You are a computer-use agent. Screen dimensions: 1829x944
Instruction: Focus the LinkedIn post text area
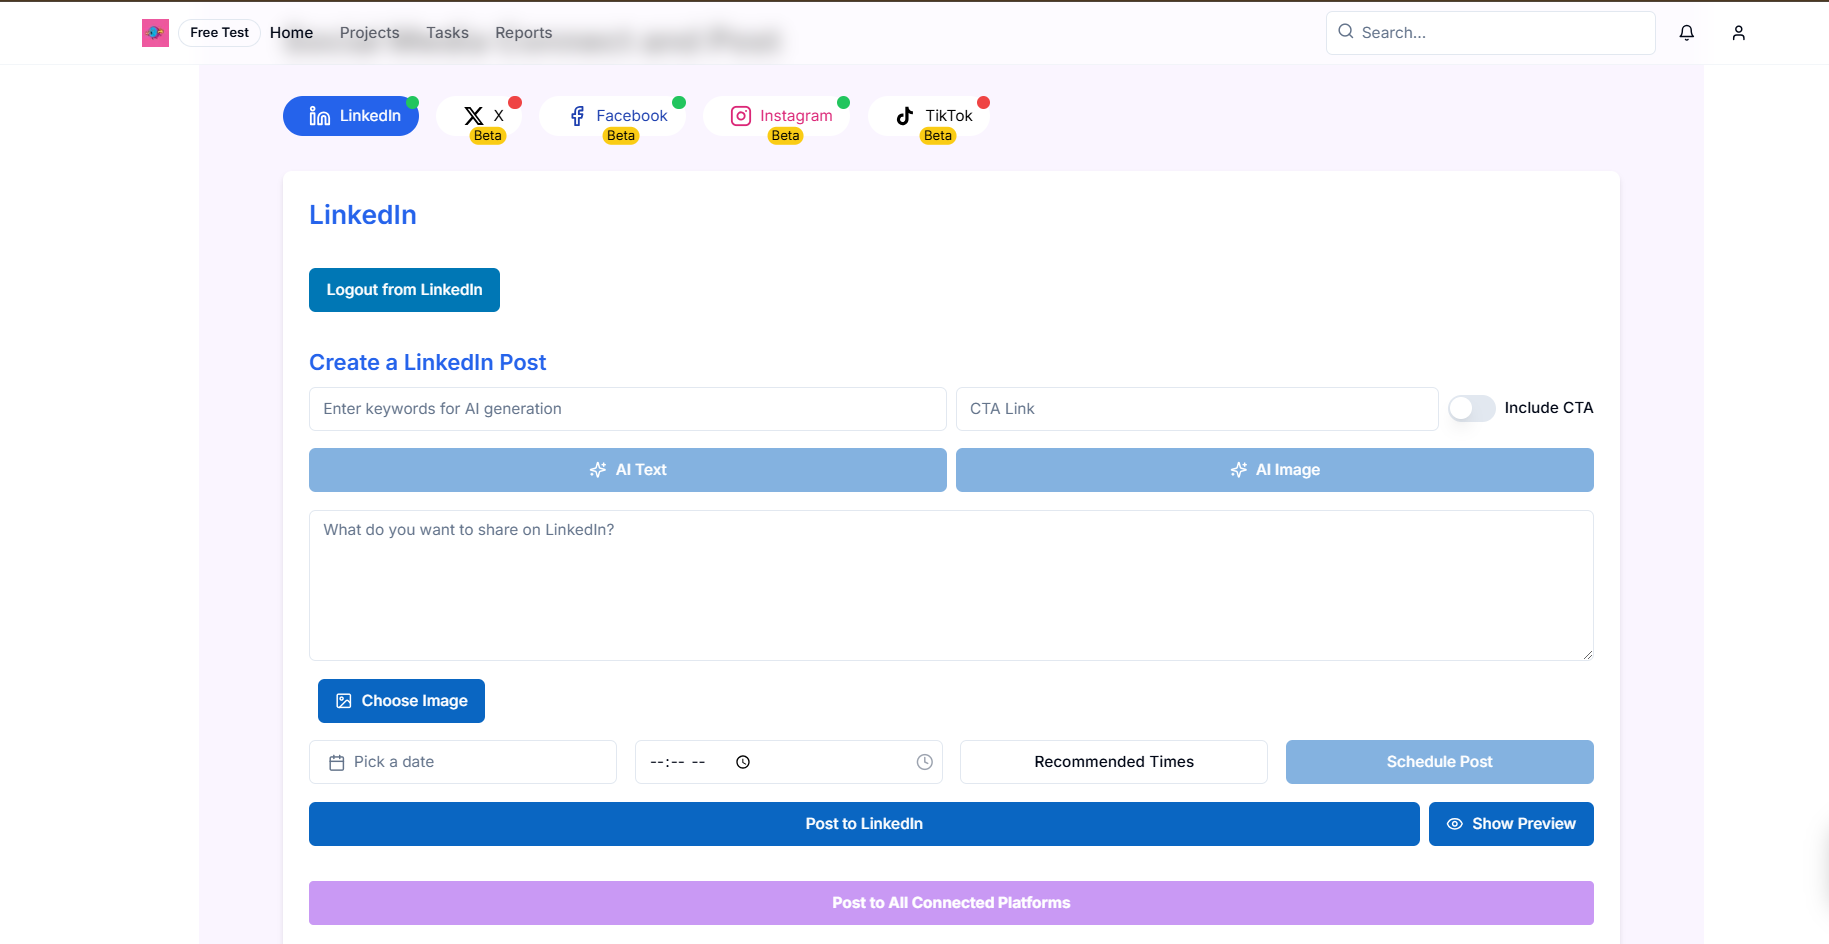(951, 586)
